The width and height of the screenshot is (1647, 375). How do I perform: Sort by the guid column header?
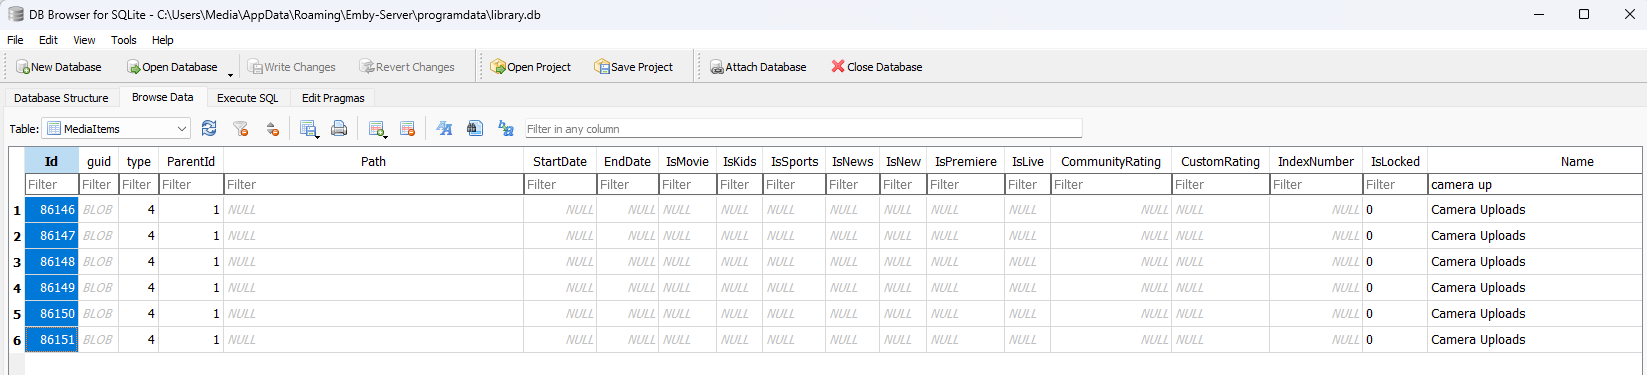(99, 161)
